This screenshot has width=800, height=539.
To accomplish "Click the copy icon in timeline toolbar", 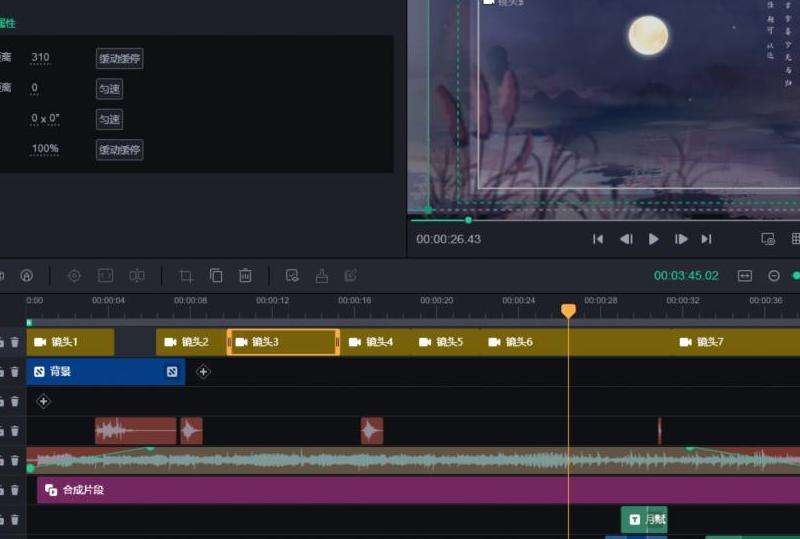I will point(216,276).
